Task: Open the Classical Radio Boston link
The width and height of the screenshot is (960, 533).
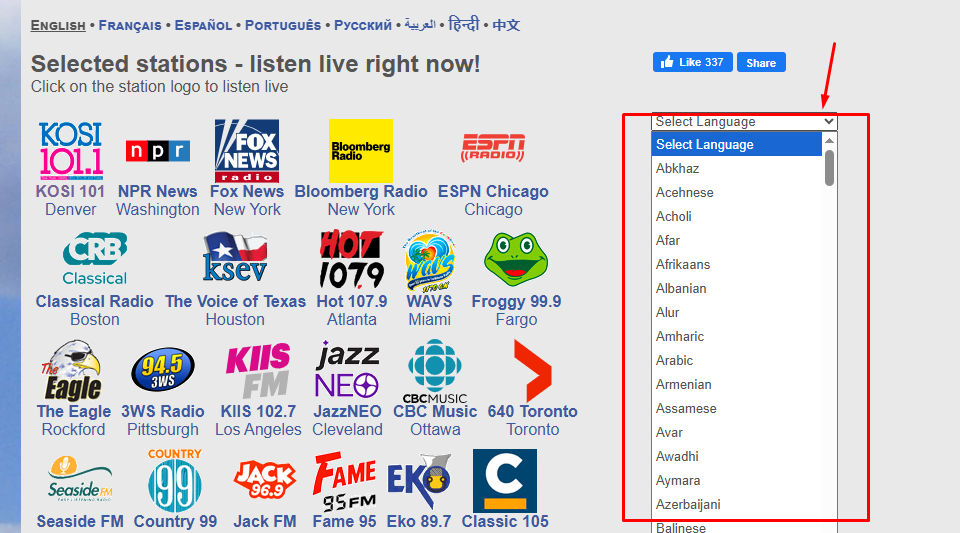Action: click(x=94, y=310)
